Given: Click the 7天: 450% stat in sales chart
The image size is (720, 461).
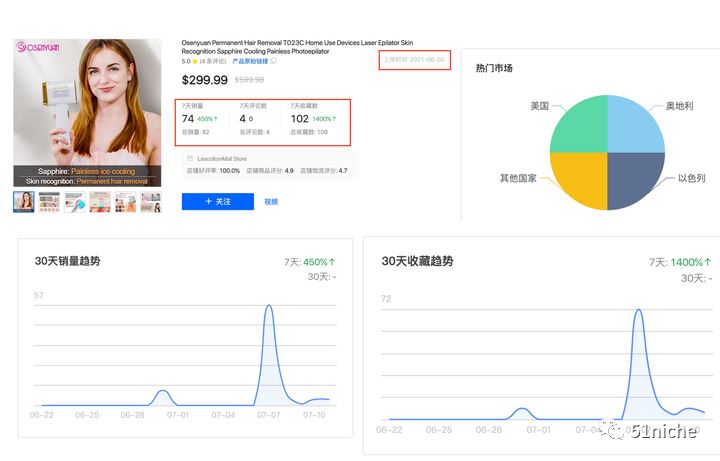Looking at the screenshot, I should coord(310,262).
